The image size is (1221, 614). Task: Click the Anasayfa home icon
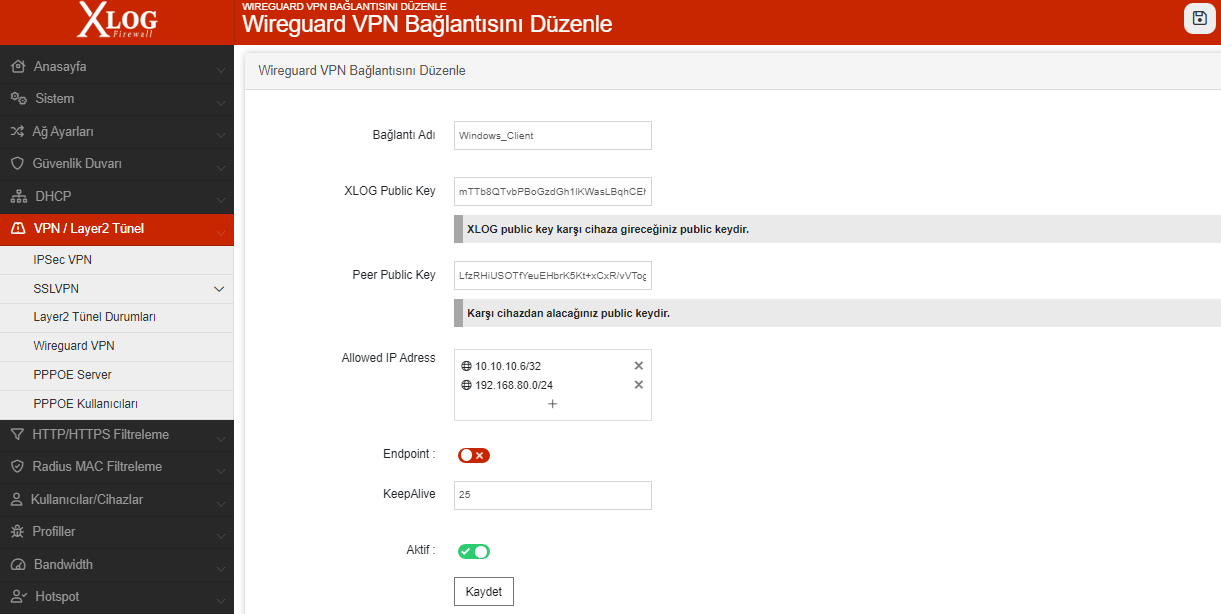tap(17, 67)
